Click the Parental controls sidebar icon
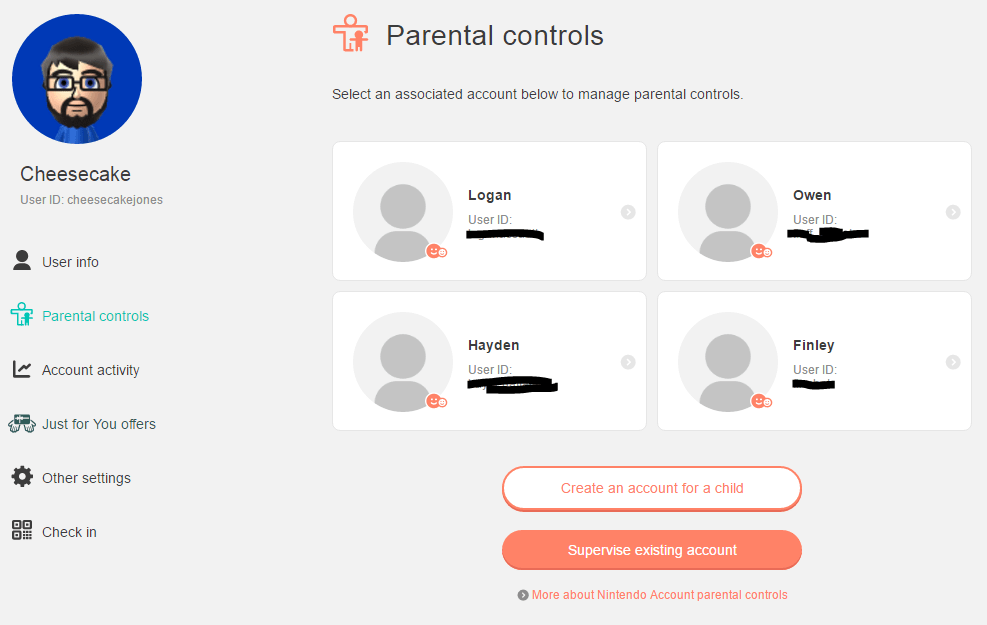The image size is (987, 625). pyautogui.click(x=22, y=315)
